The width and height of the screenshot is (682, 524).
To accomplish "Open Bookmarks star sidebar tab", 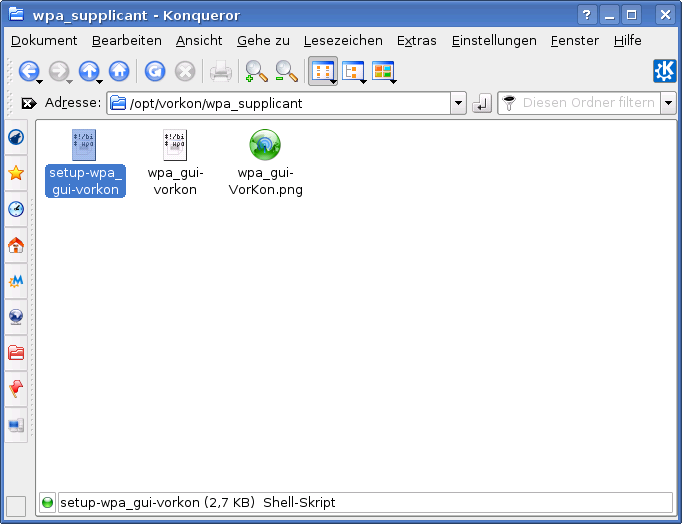I will pyautogui.click(x=16, y=173).
